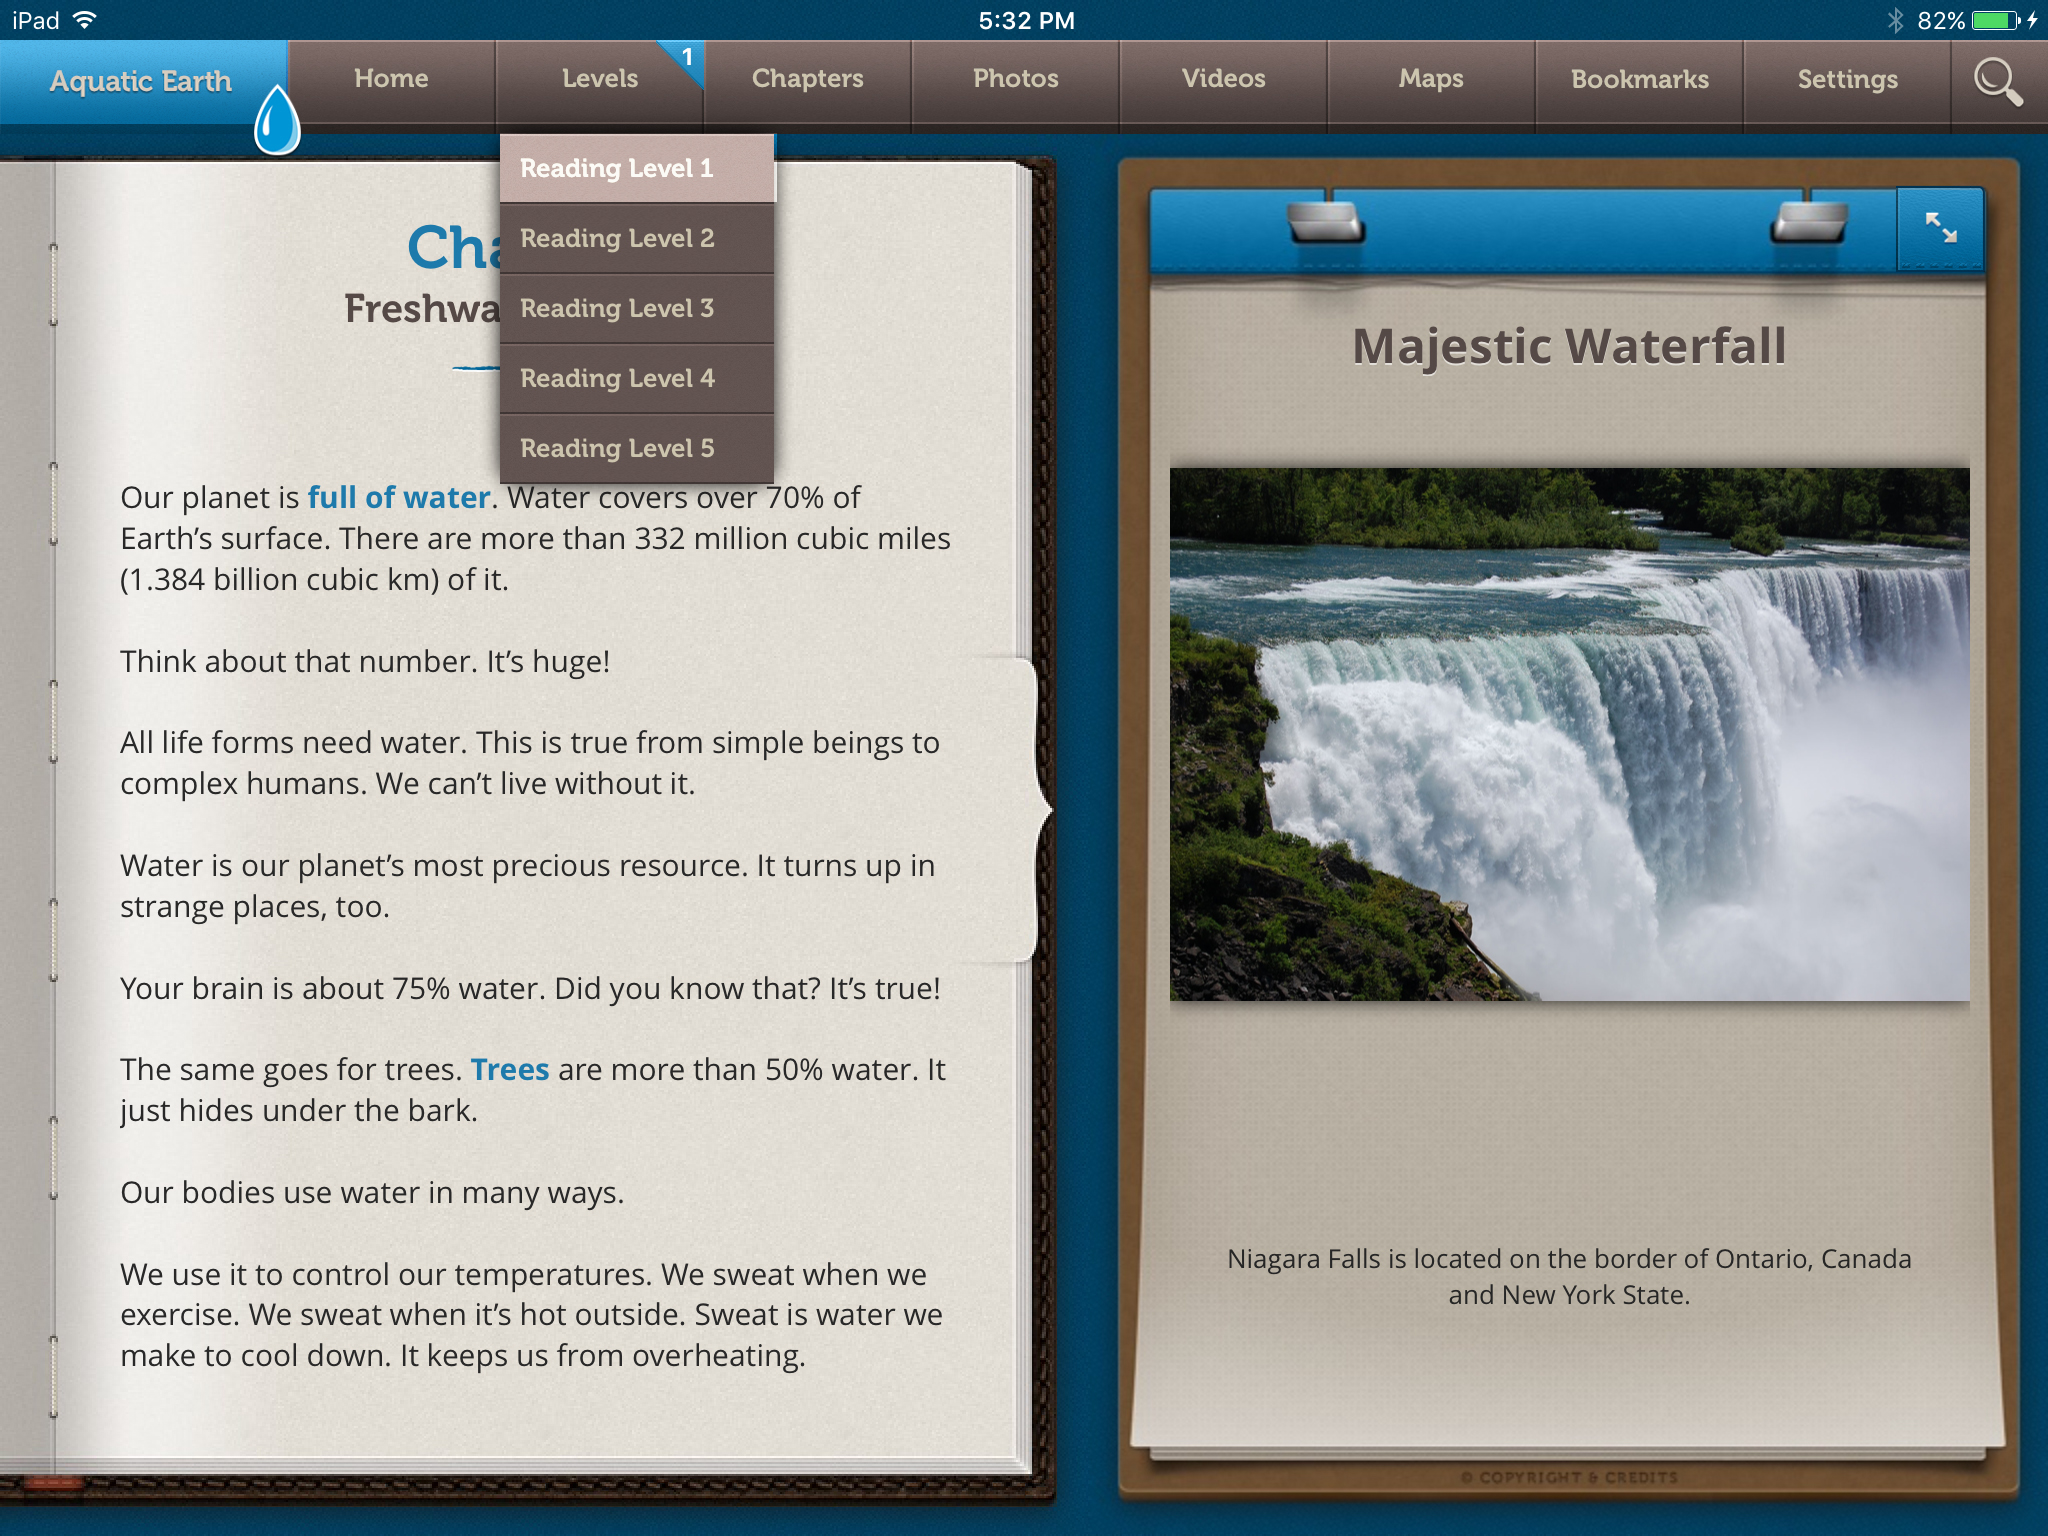Go to the Videos tab
This screenshot has height=1536, width=2048.
click(1223, 79)
